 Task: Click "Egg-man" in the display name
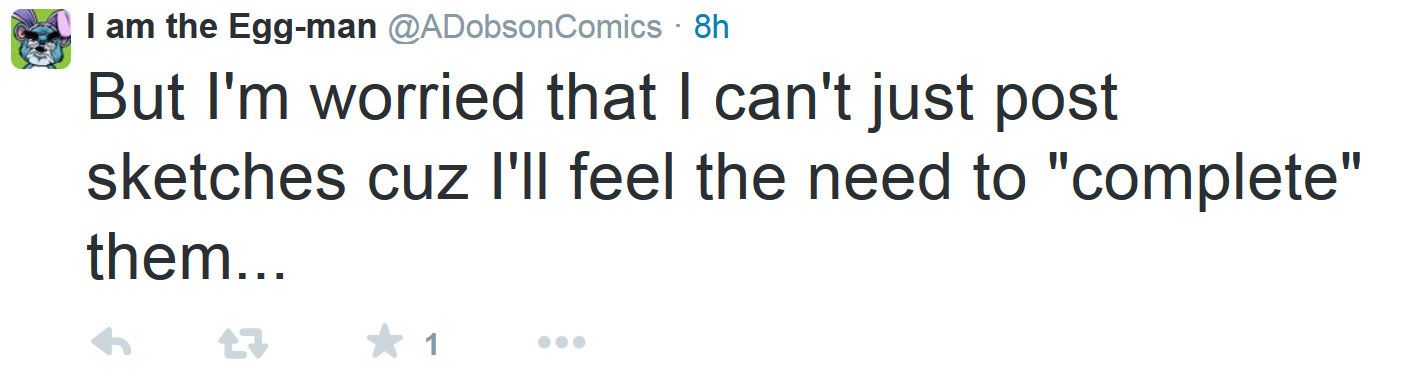click(x=308, y=28)
